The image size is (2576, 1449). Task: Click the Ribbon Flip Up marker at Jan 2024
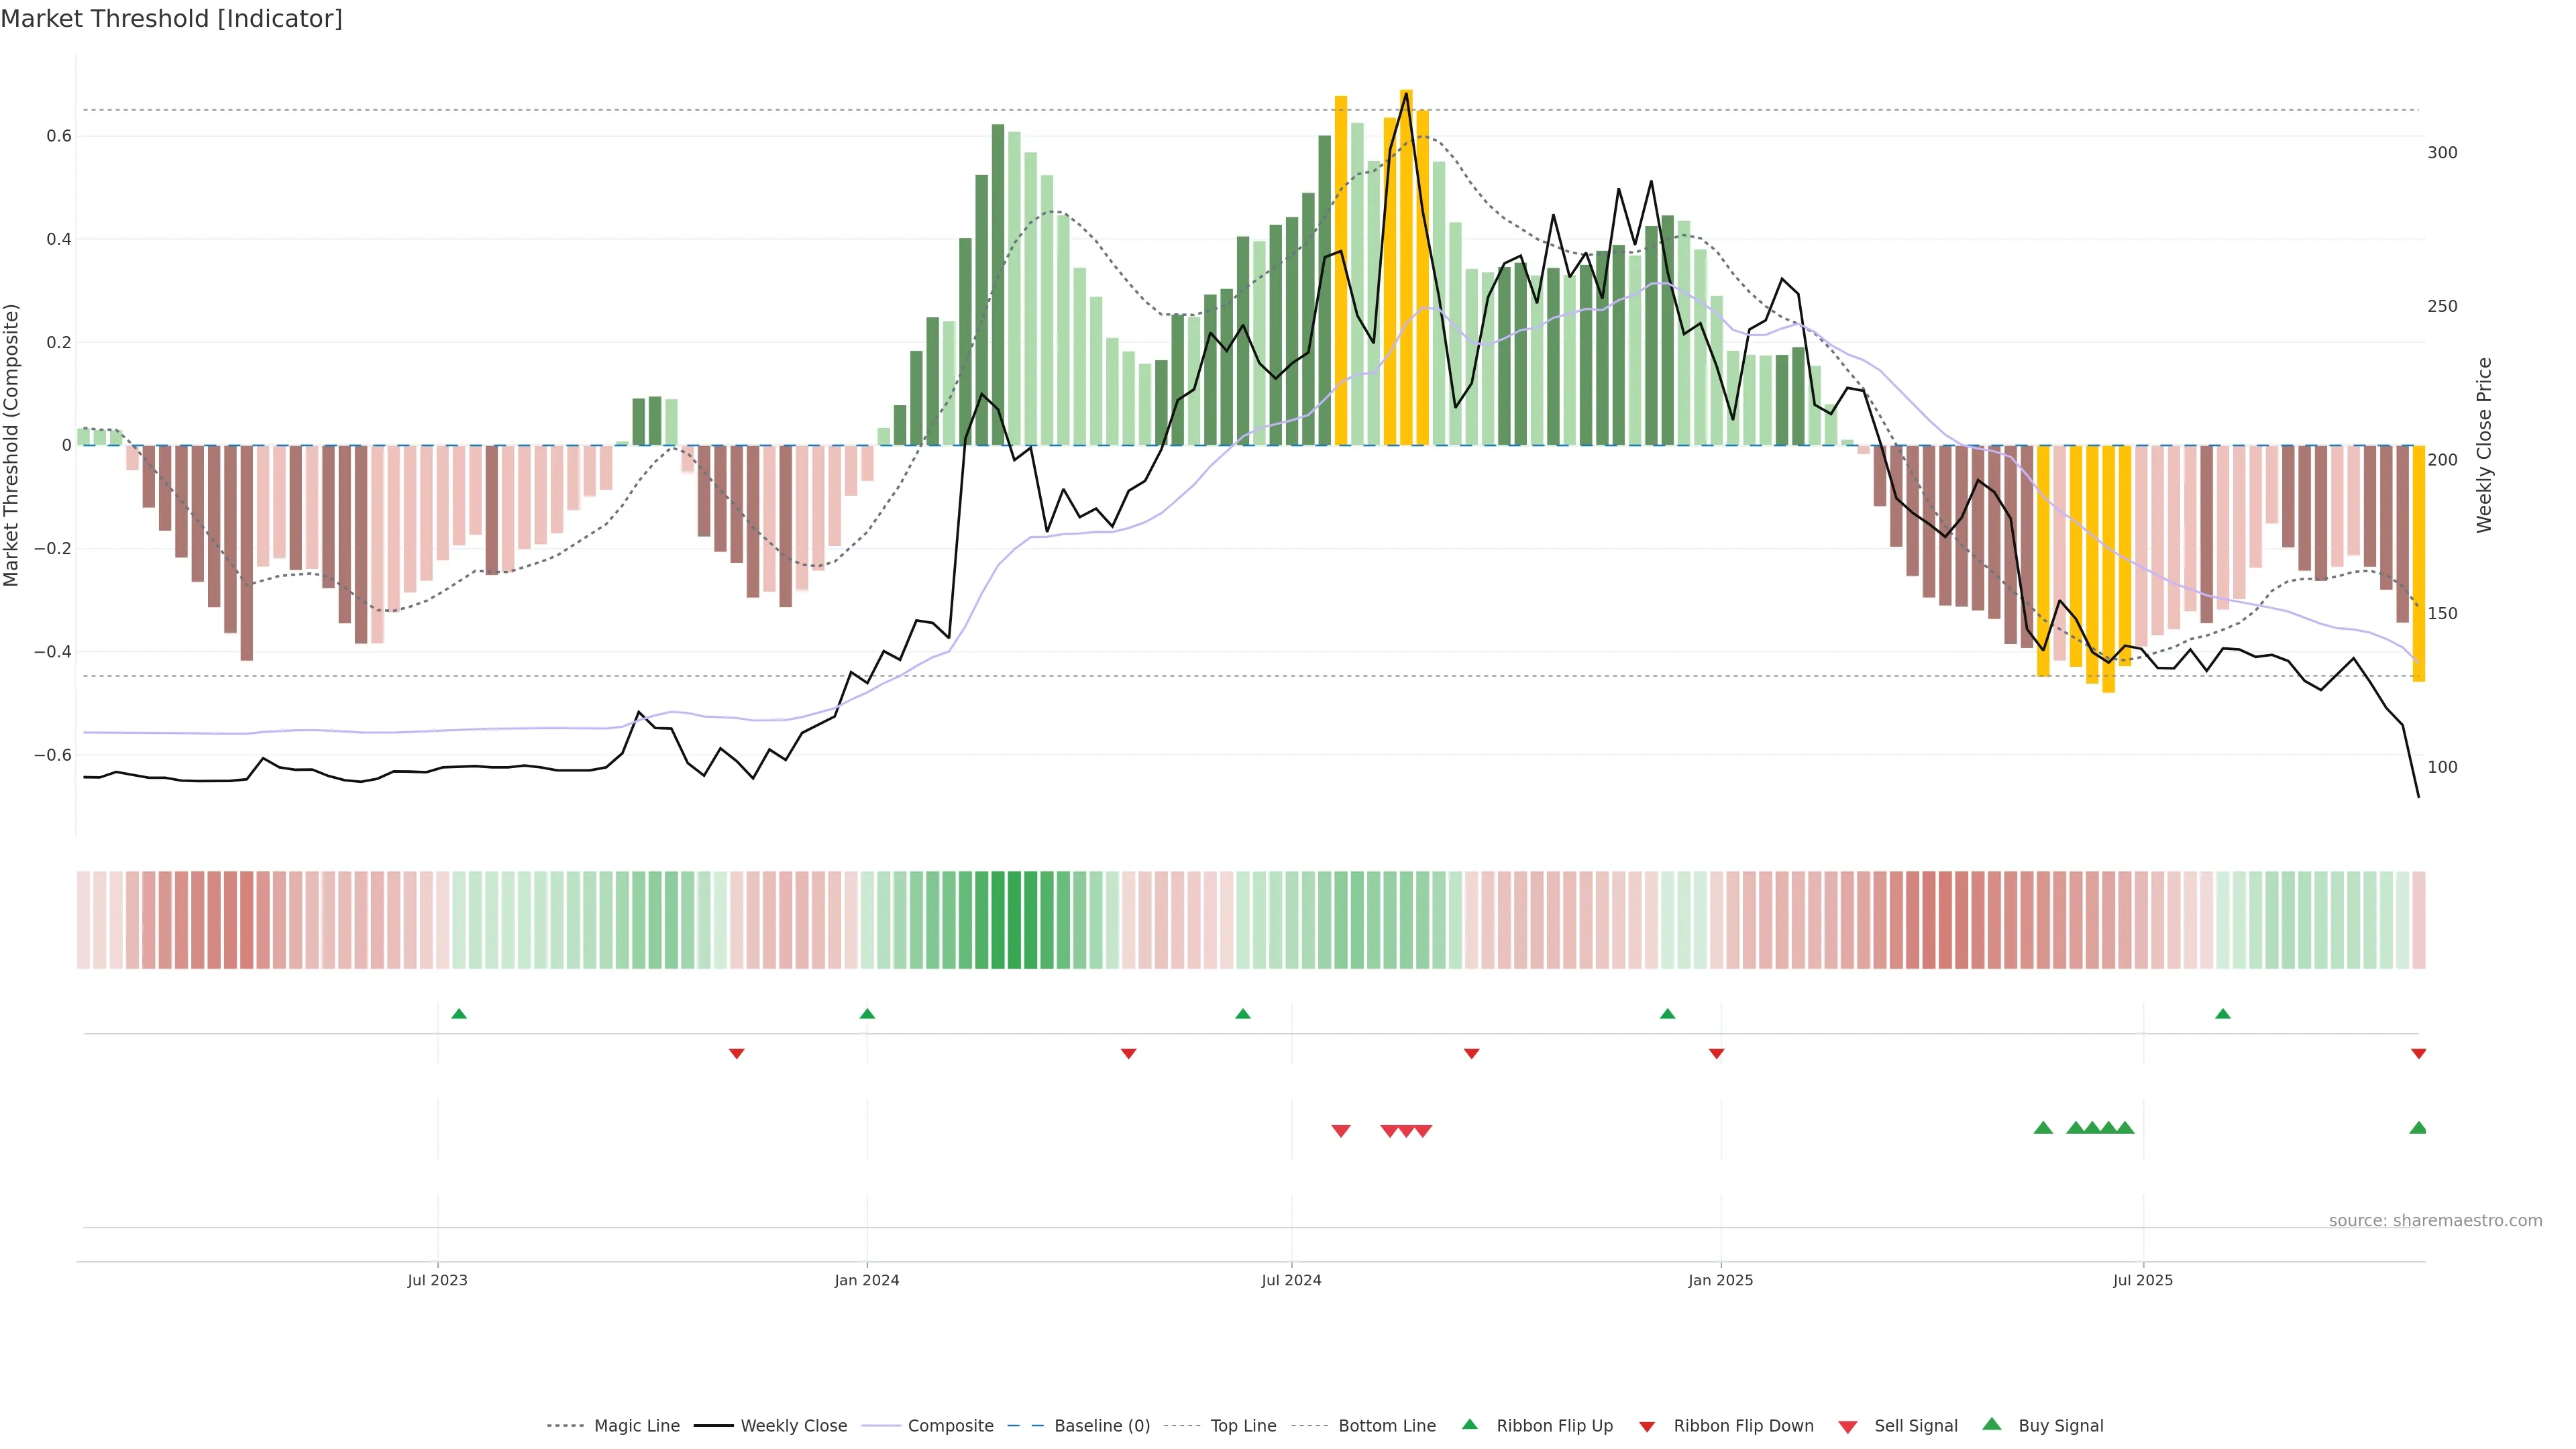(867, 1014)
